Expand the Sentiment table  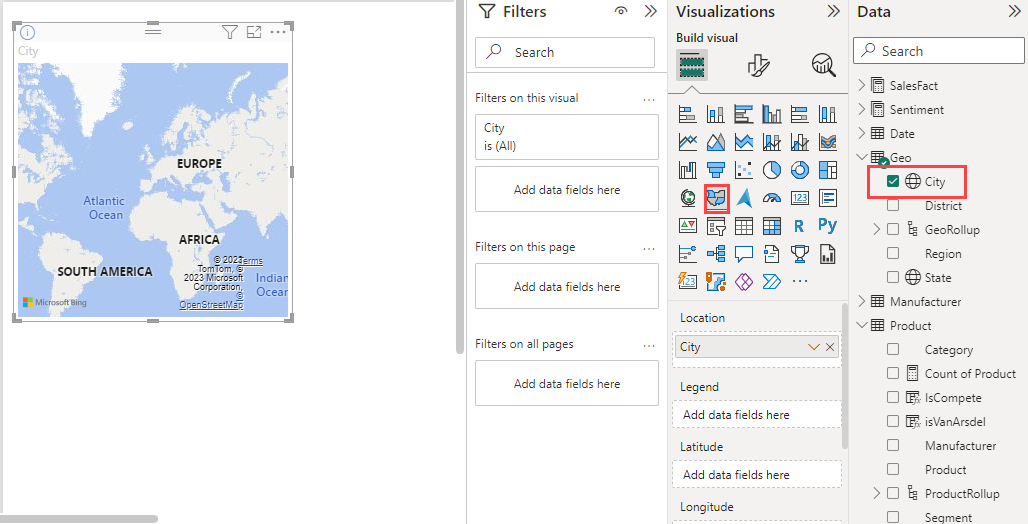point(862,109)
